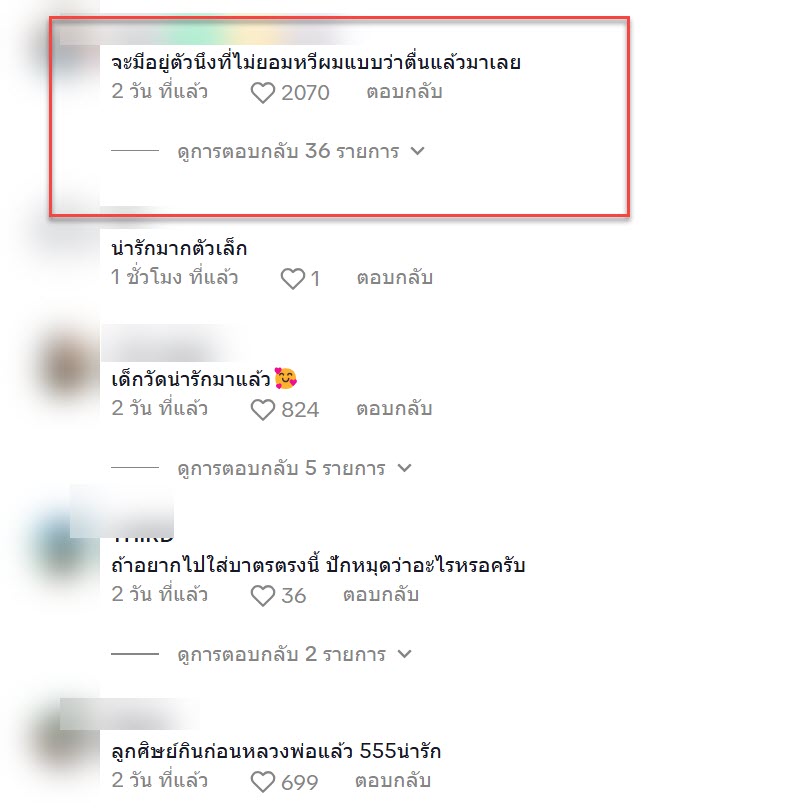Like the comment with 699 likes
Screen dimensions: 794x808
click(263, 782)
